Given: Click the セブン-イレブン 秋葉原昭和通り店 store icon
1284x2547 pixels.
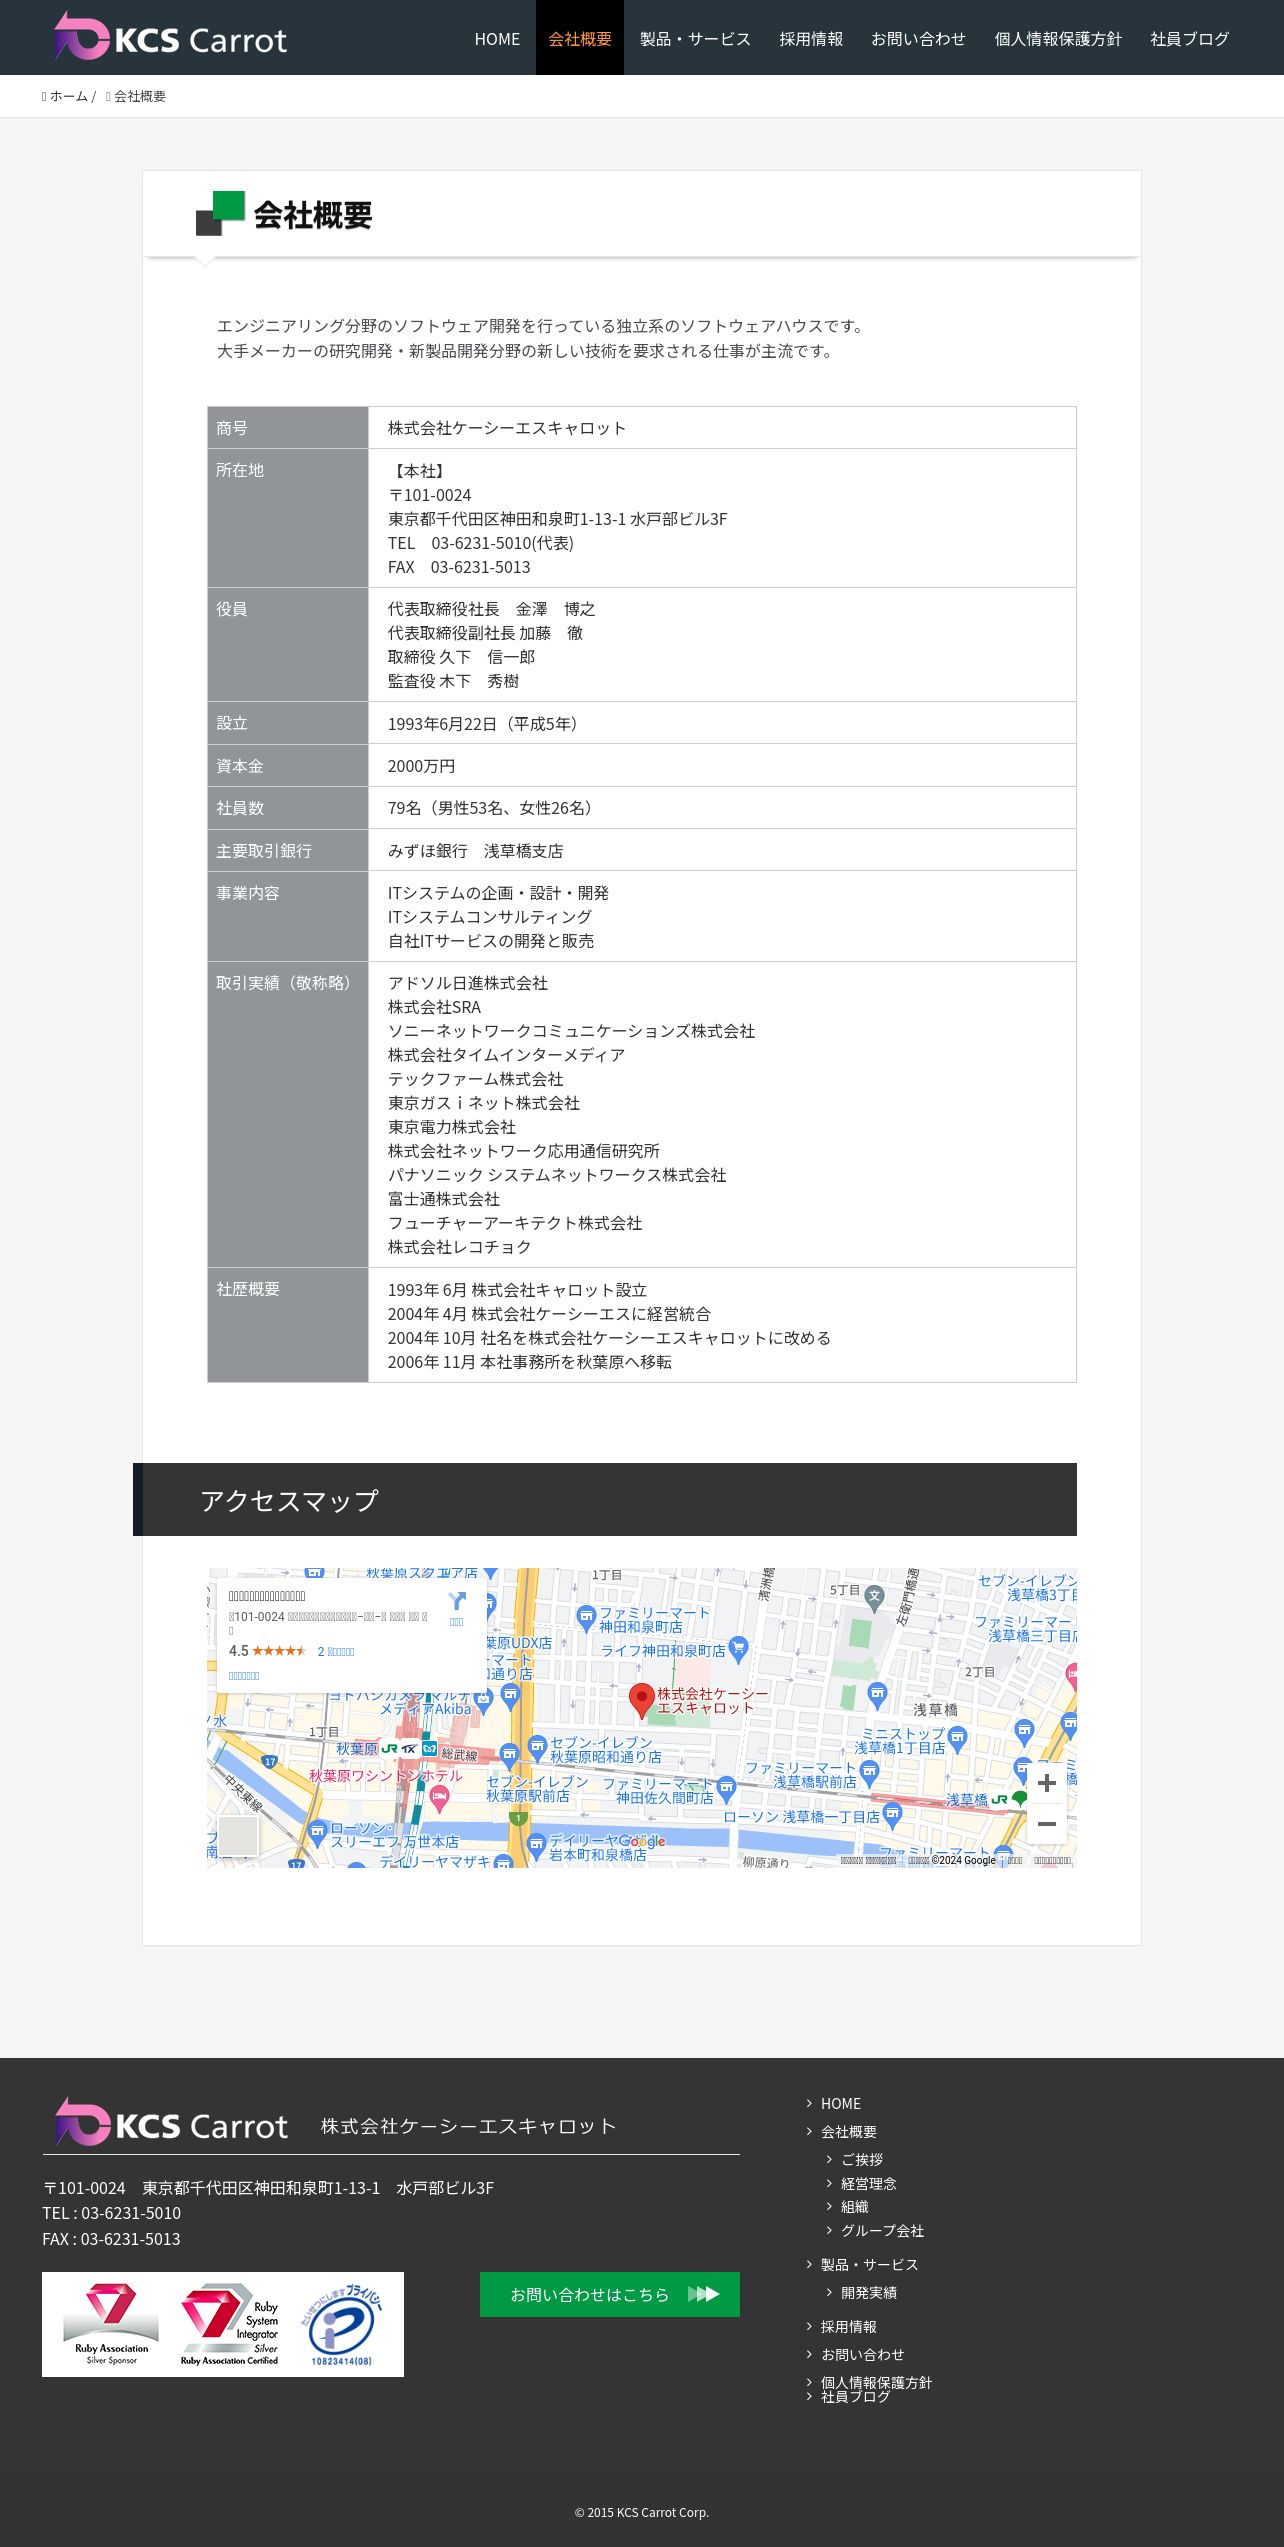Looking at the screenshot, I should click(537, 1746).
